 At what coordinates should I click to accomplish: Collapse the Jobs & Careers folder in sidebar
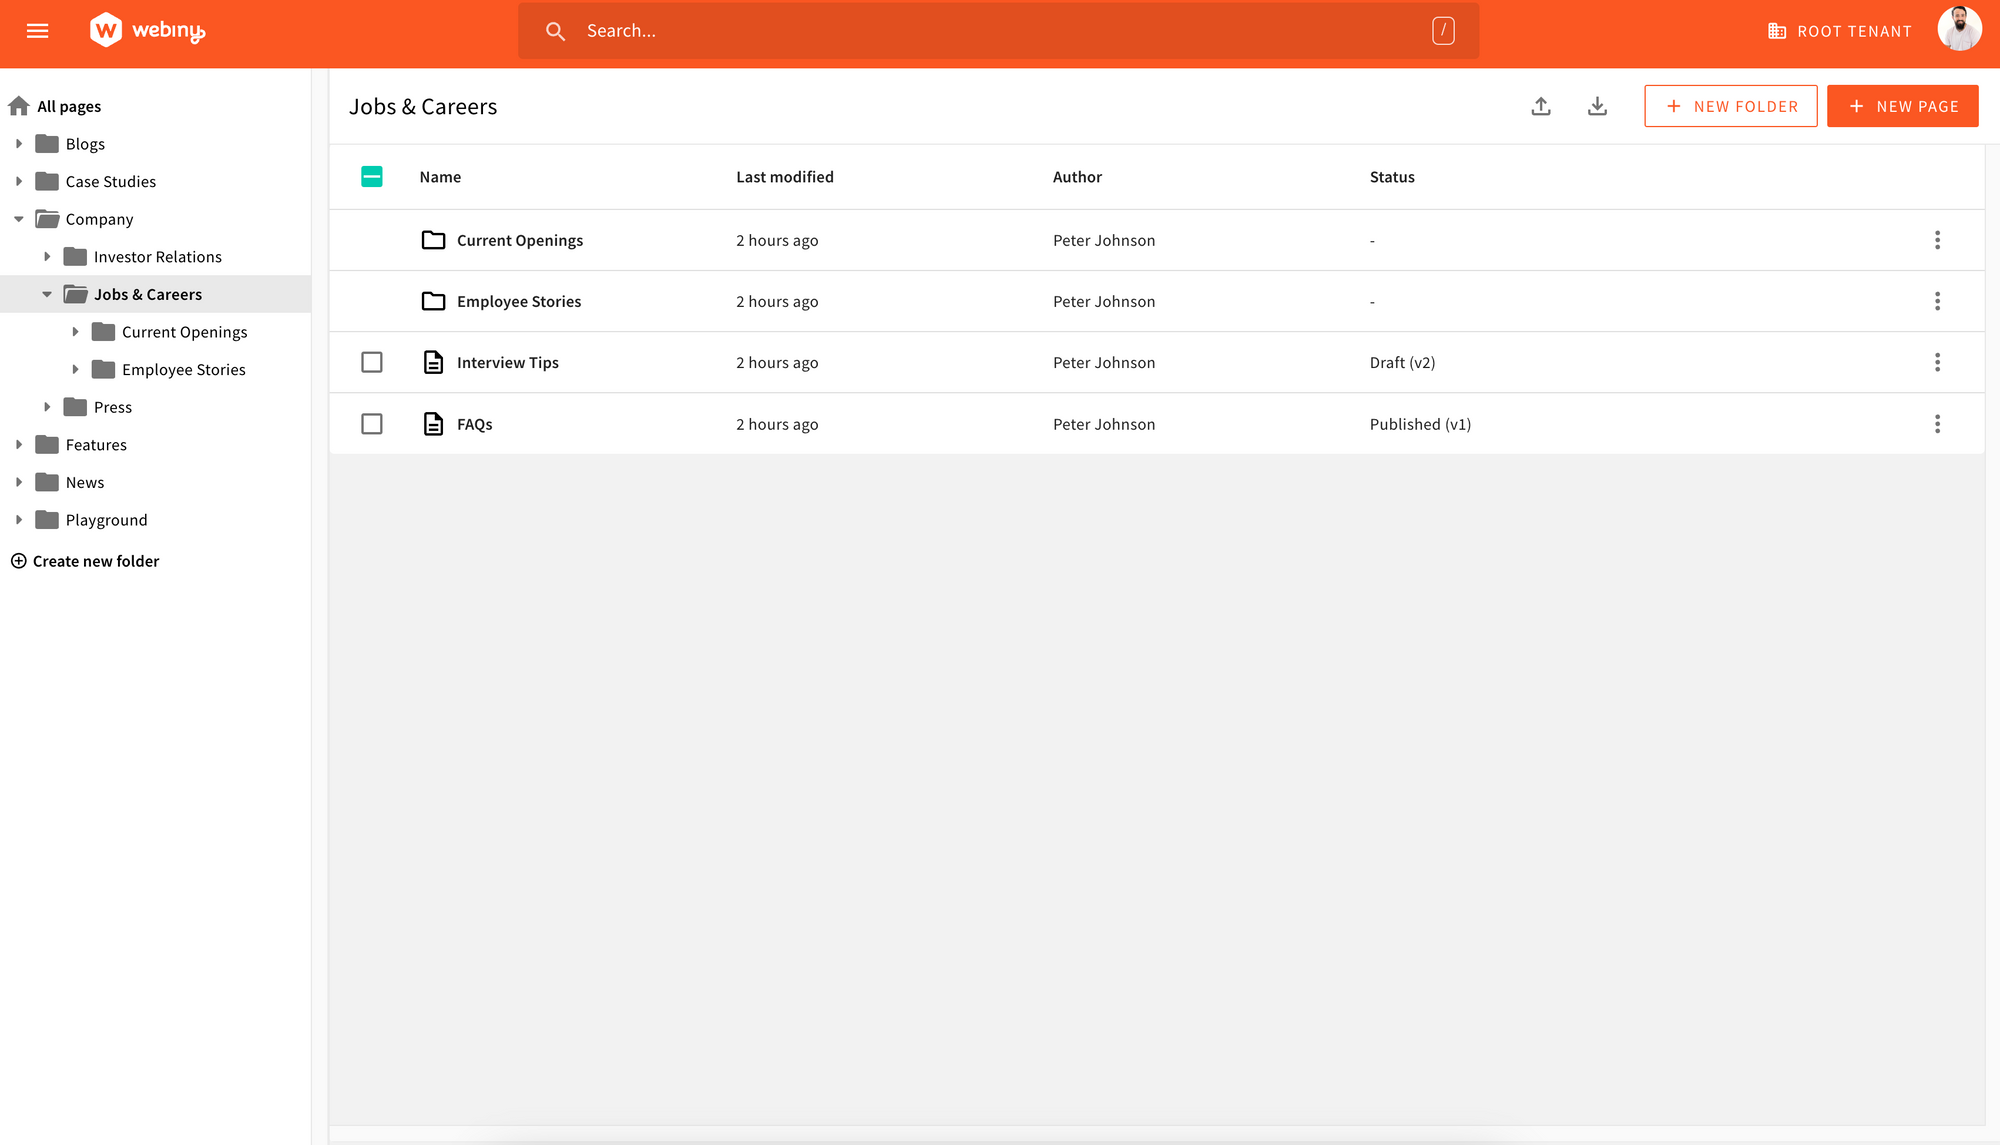47,294
